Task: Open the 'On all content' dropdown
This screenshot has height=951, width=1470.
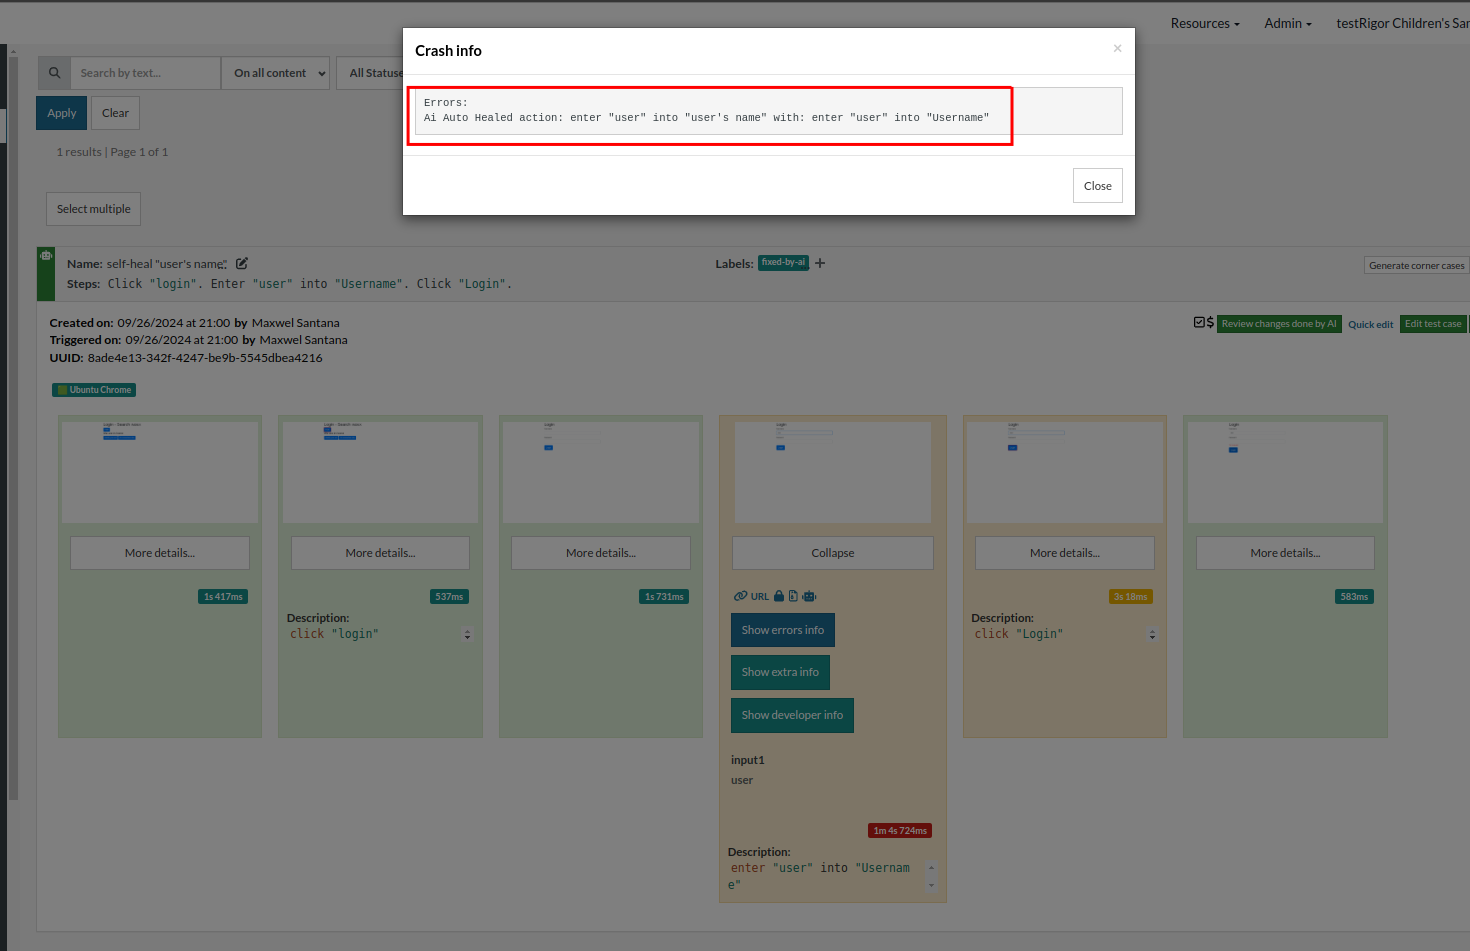Action: [x=275, y=73]
